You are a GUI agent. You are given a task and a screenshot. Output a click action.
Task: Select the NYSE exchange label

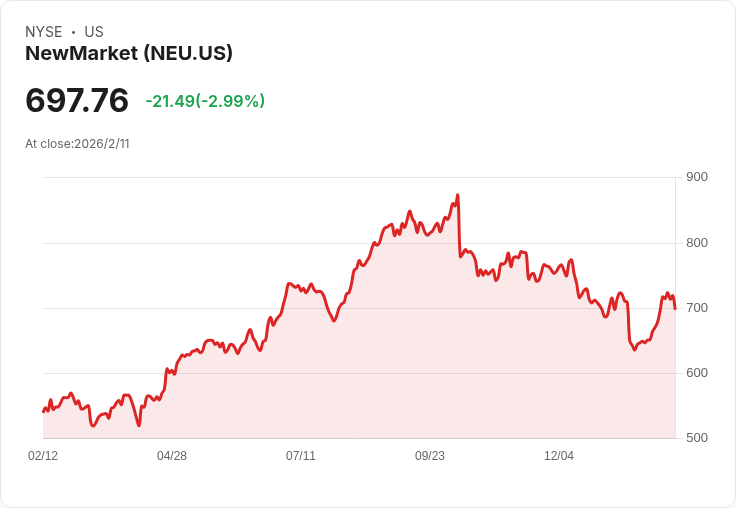(44, 32)
